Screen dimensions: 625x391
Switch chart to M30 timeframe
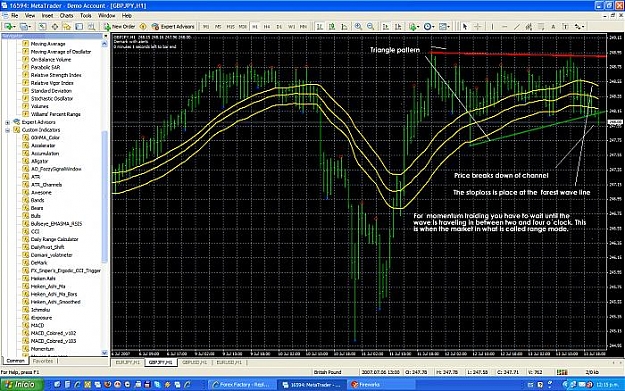(x=242, y=27)
